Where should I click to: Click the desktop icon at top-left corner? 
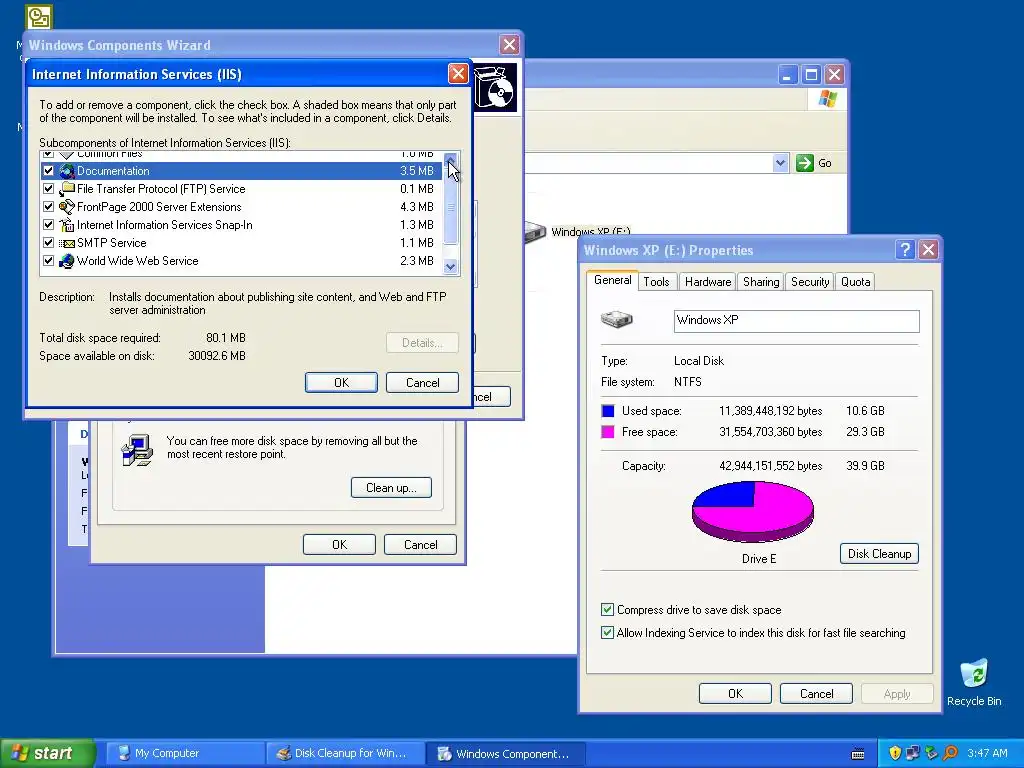[39, 17]
